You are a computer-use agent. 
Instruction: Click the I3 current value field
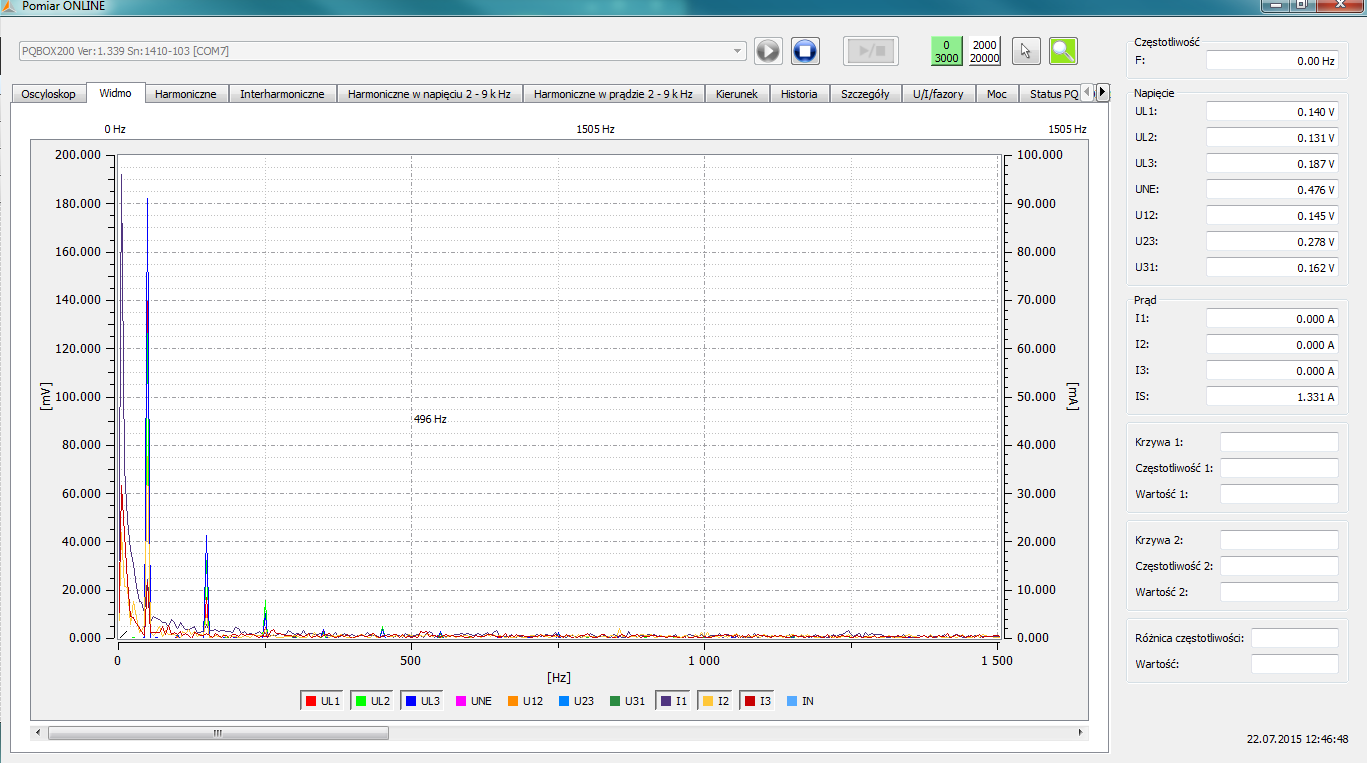point(1272,370)
